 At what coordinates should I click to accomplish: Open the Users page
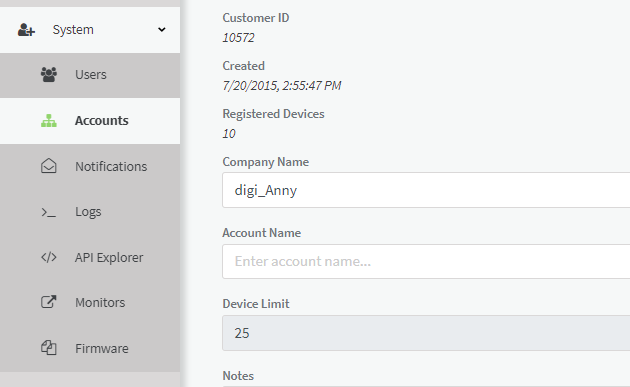tap(90, 75)
